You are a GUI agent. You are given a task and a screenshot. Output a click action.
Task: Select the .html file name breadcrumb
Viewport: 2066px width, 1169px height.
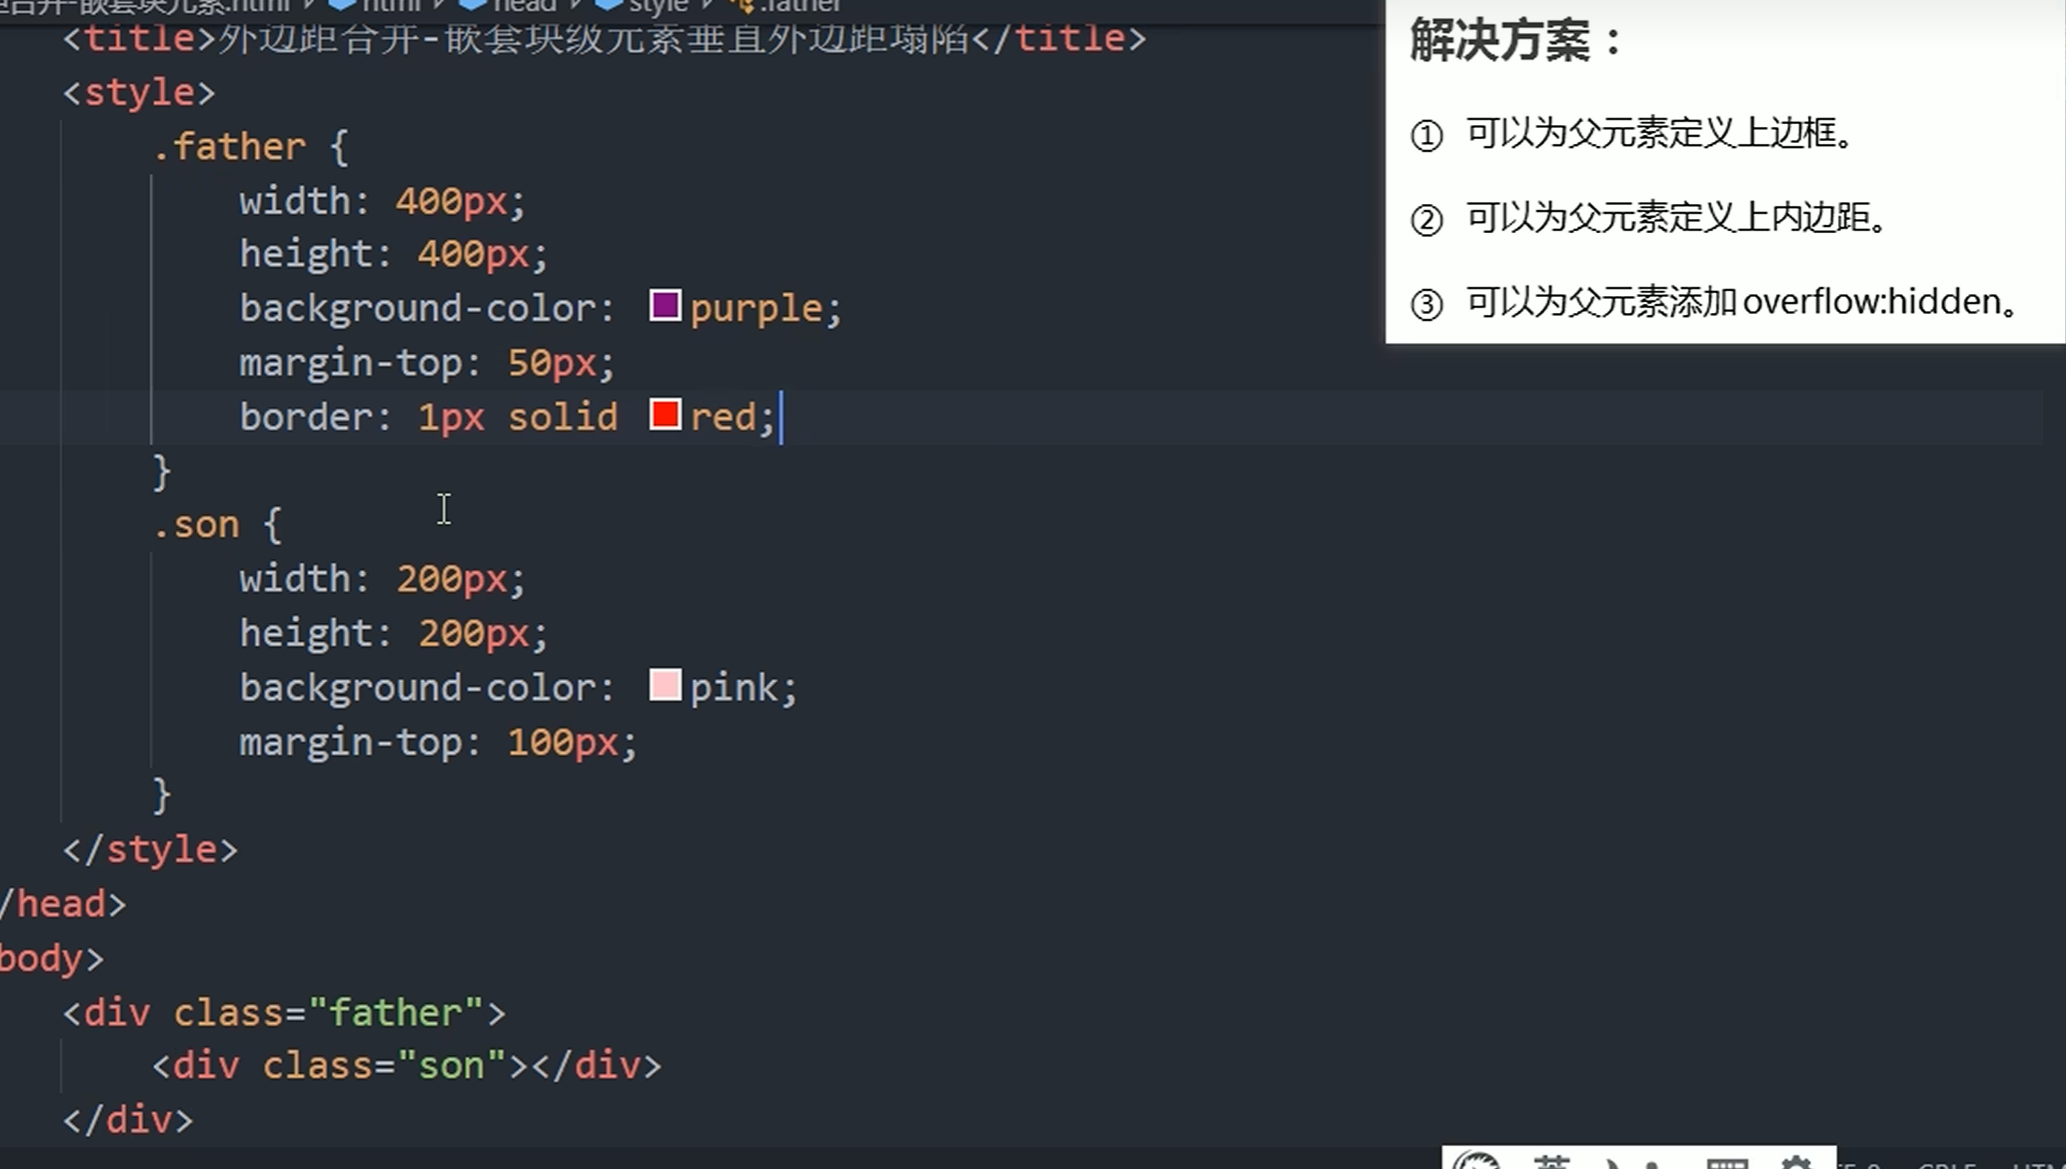tap(150, 6)
